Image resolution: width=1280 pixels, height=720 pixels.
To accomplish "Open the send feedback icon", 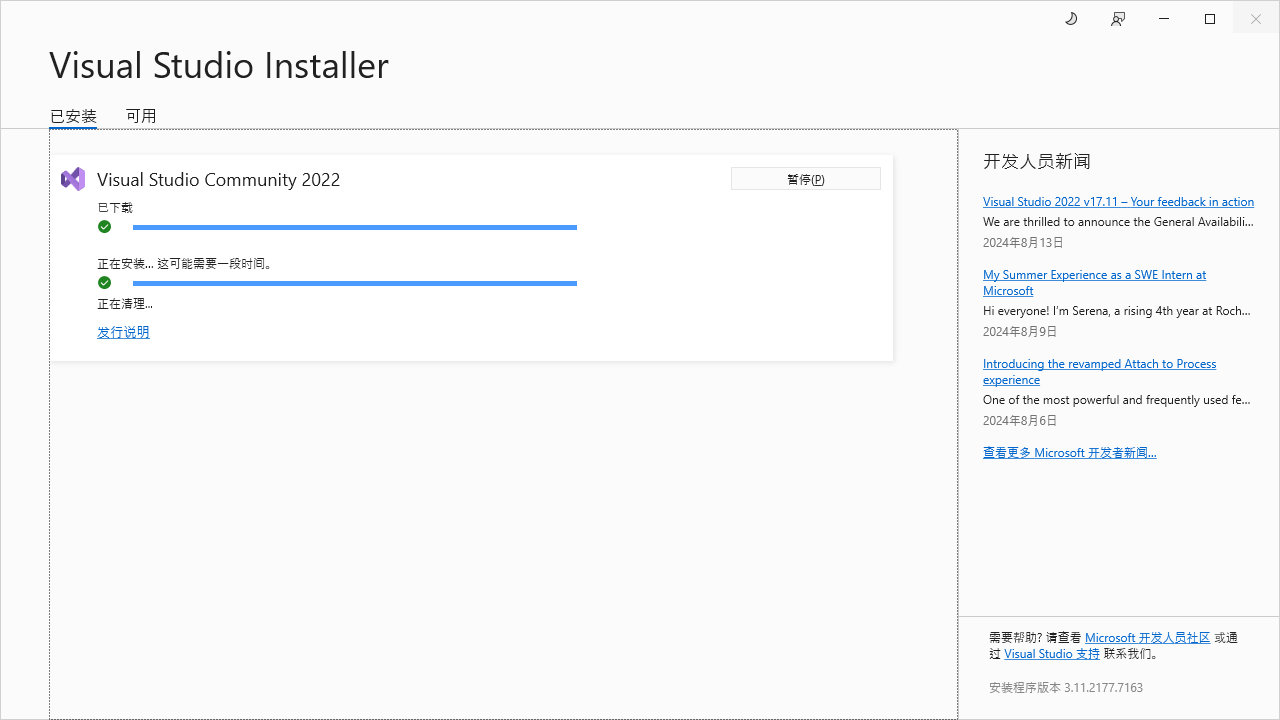I will (1118, 19).
